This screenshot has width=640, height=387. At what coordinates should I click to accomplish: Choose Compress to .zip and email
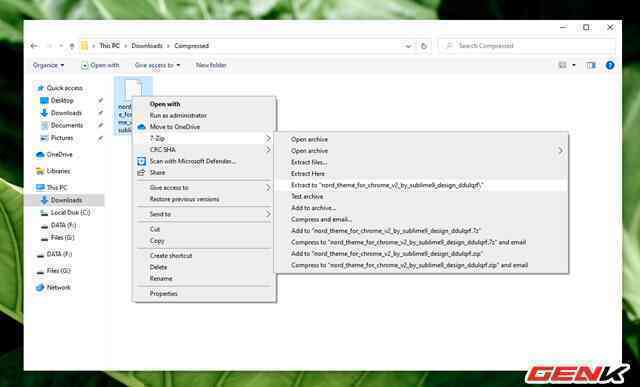[x=421, y=265]
